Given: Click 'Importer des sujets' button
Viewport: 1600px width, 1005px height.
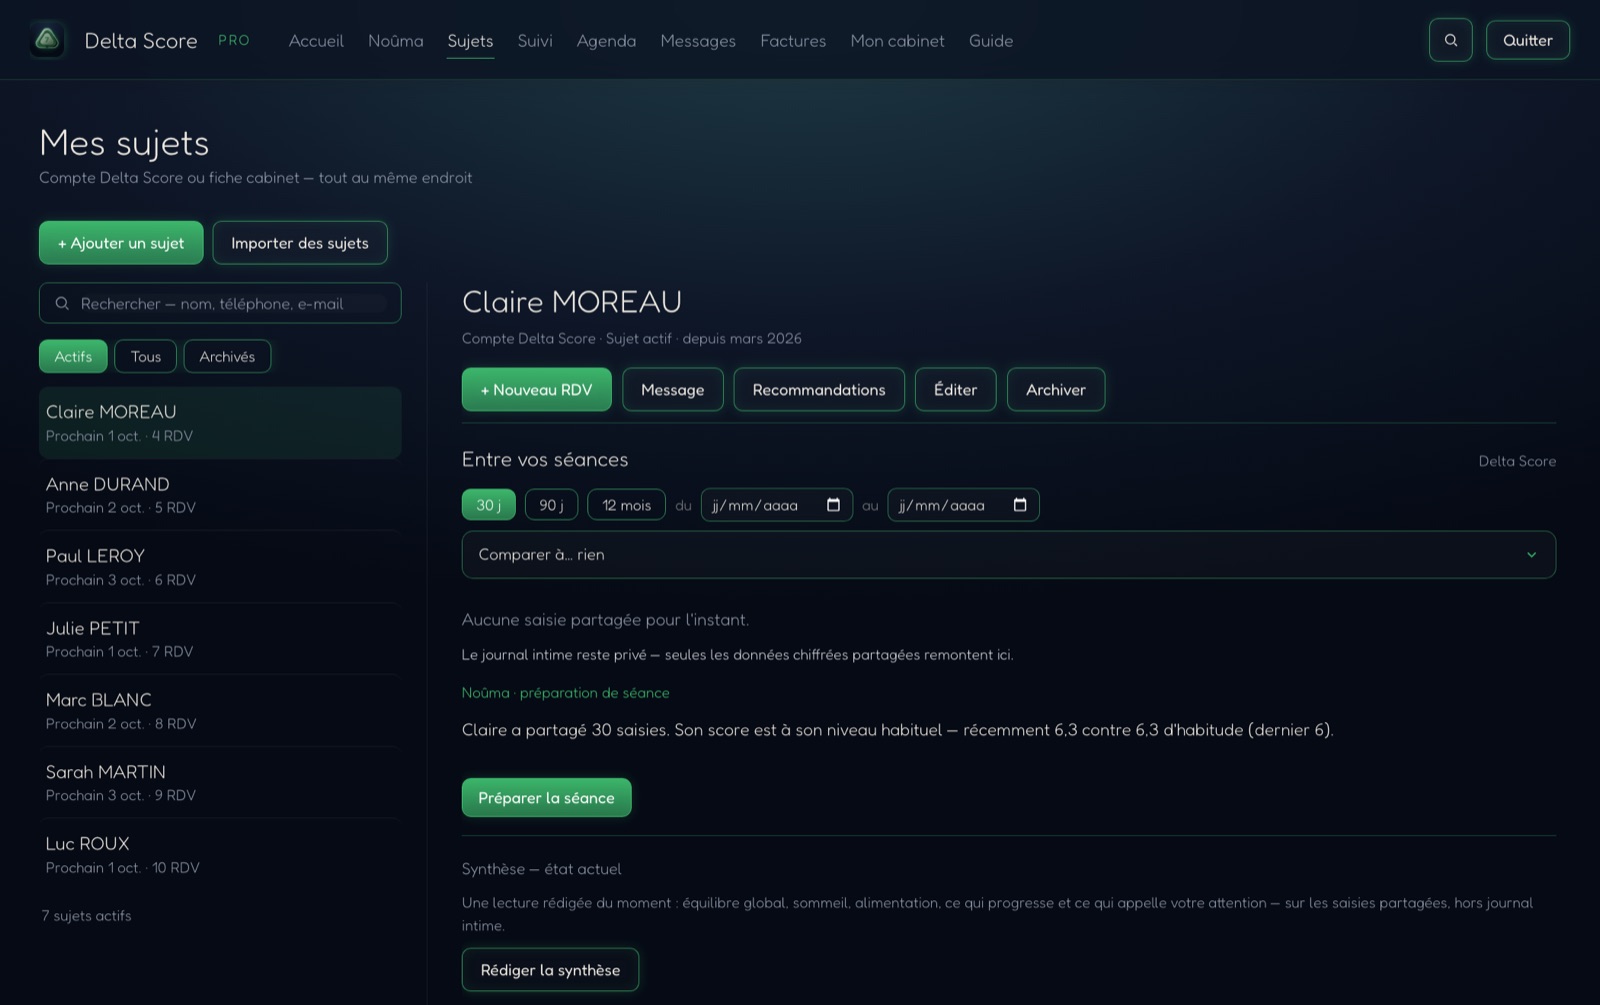Looking at the screenshot, I should point(300,243).
